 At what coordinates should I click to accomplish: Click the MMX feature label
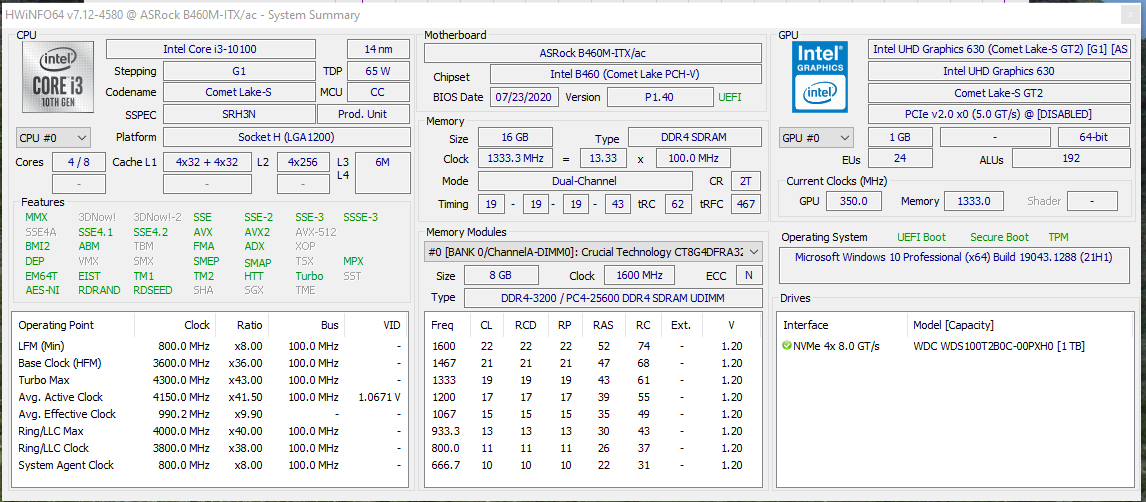(x=36, y=217)
